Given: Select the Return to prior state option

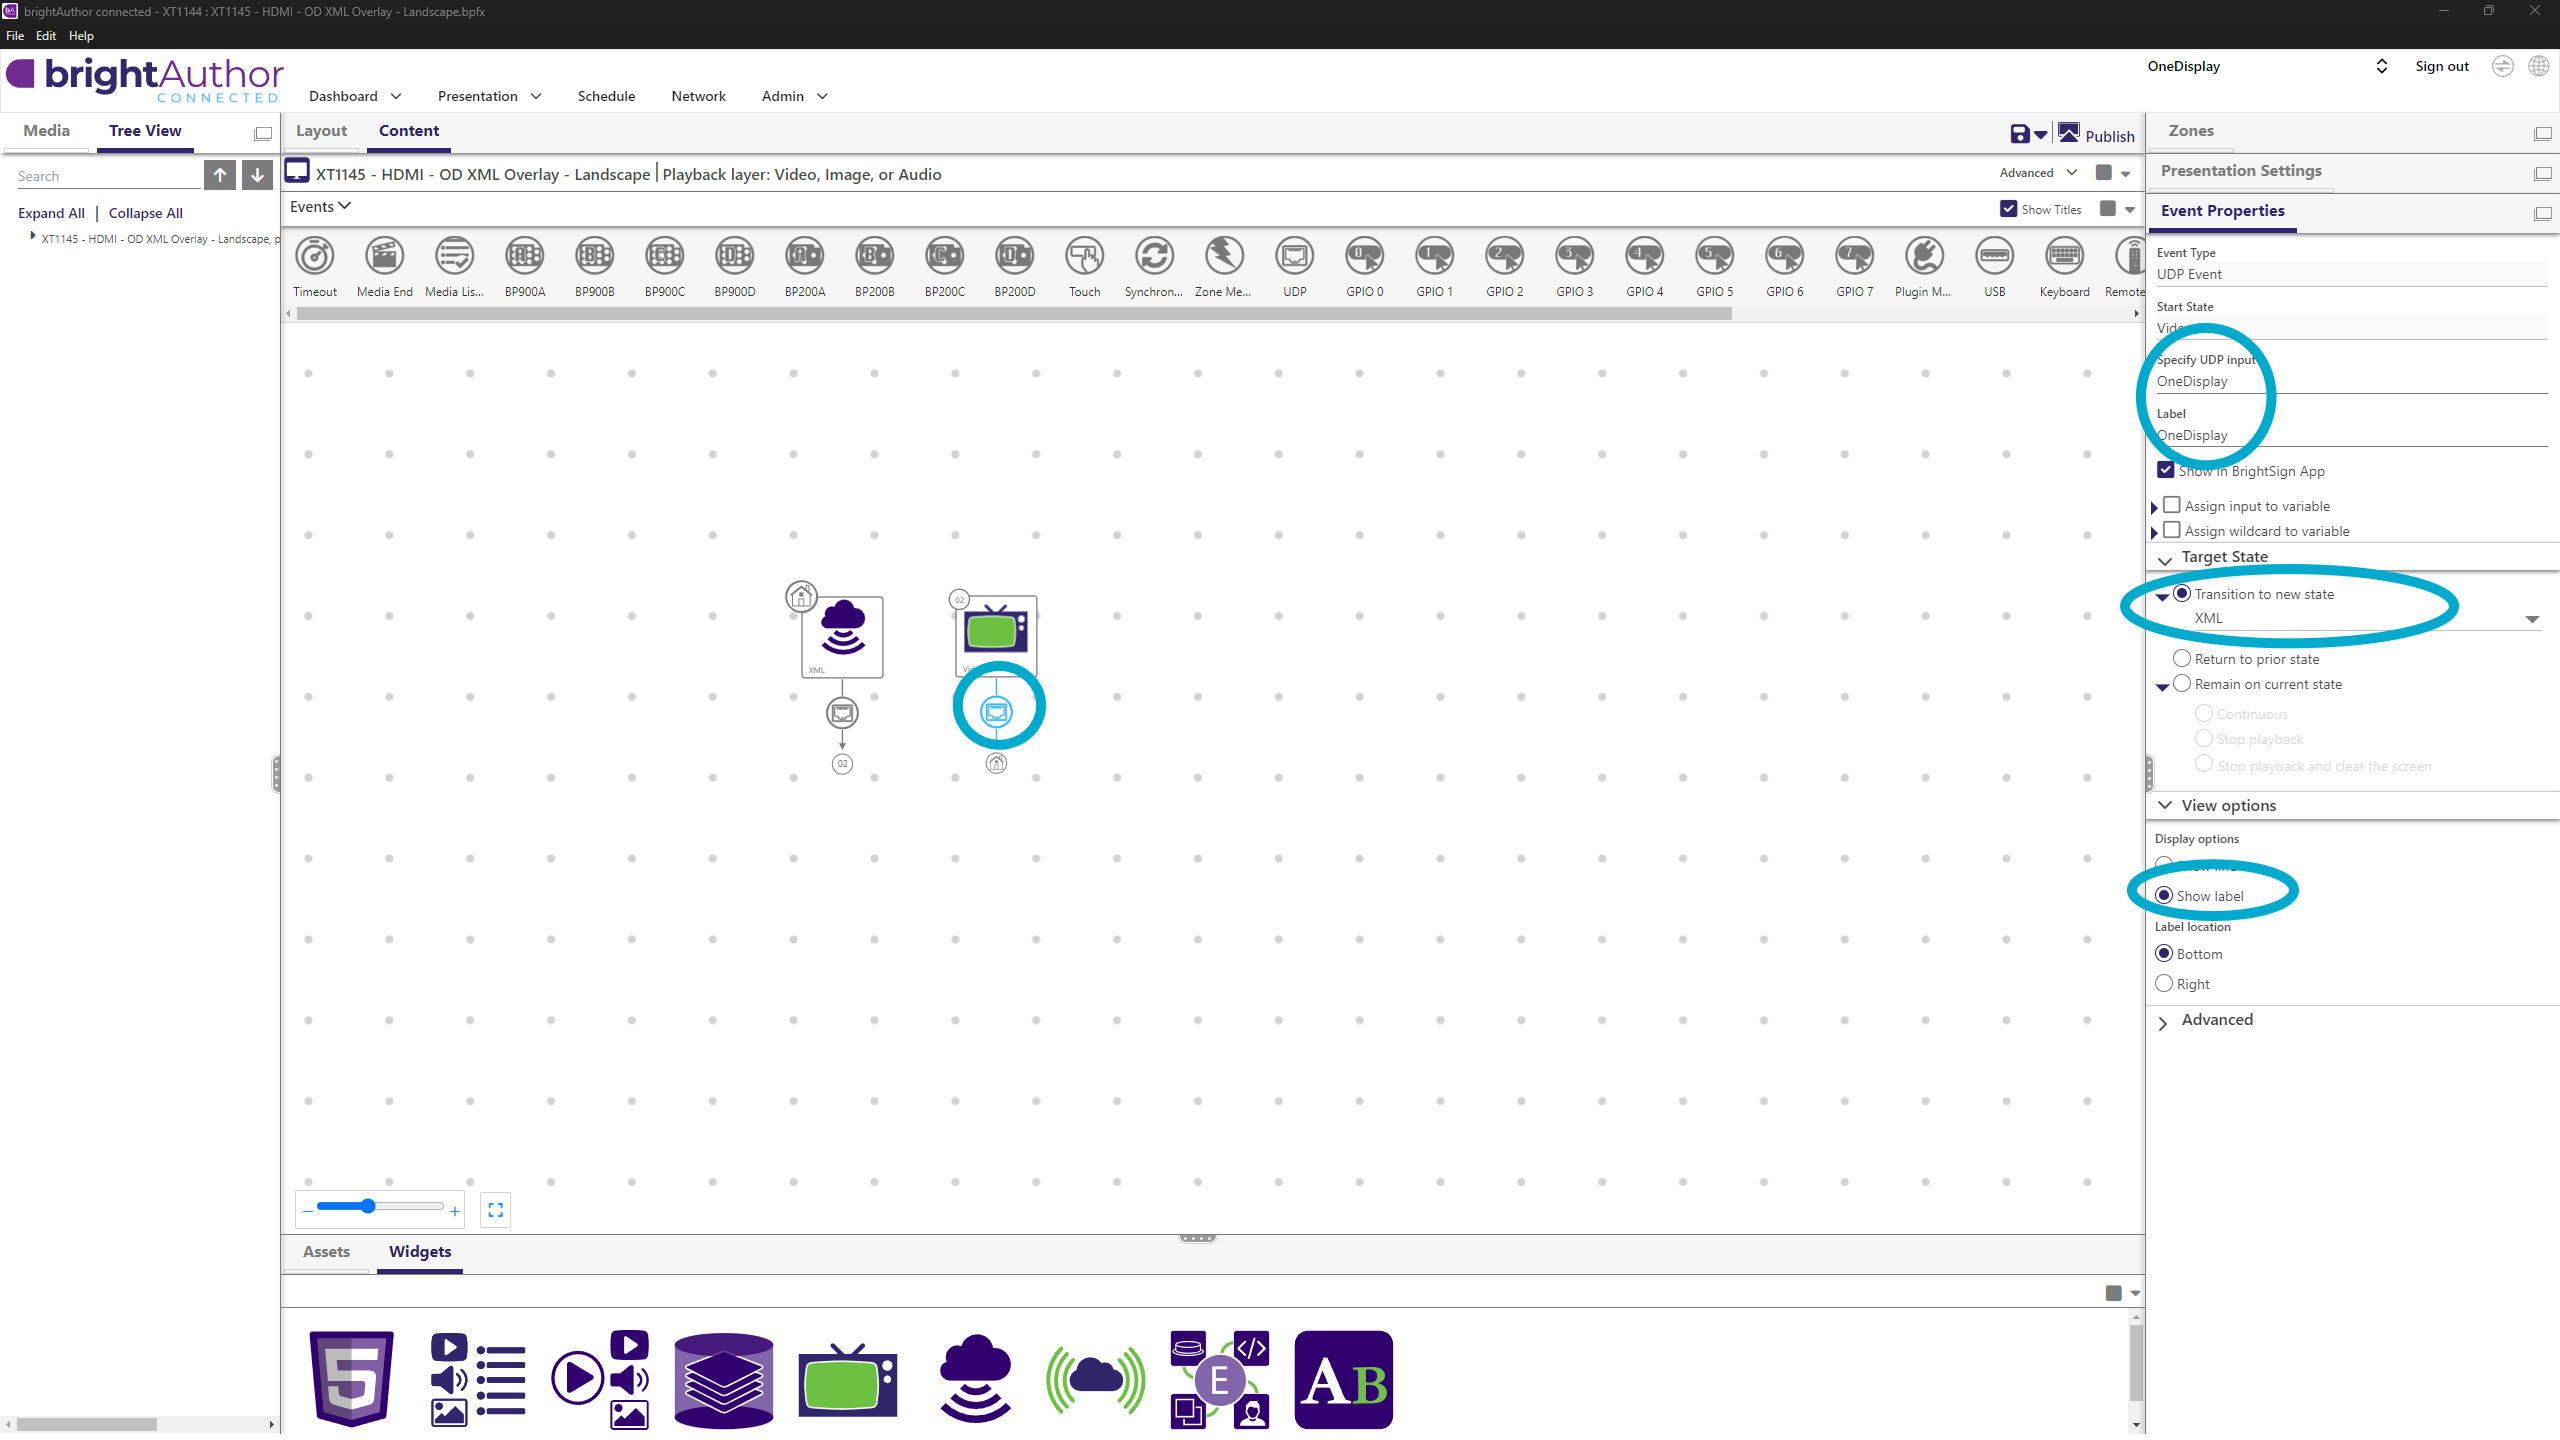Looking at the screenshot, I should click(x=2182, y=659).
